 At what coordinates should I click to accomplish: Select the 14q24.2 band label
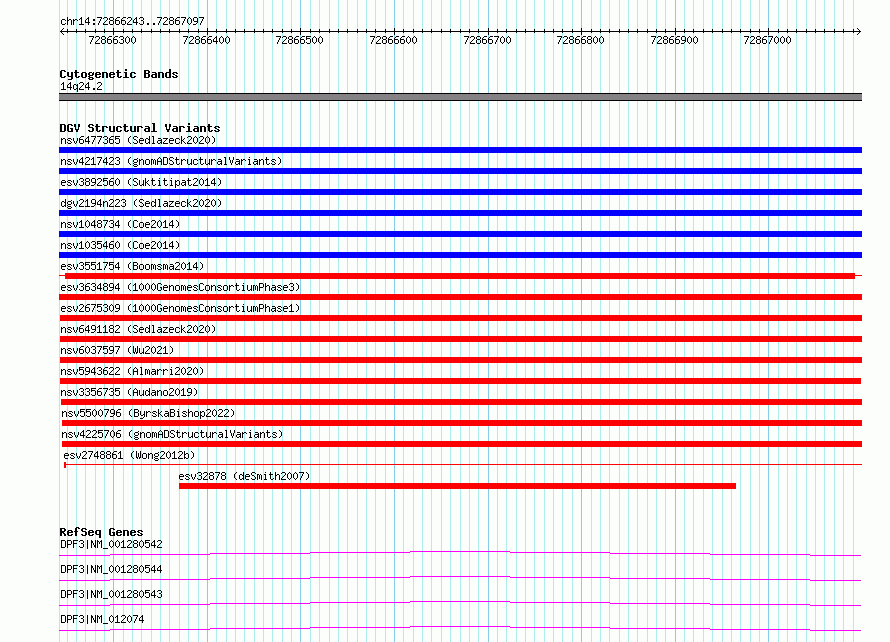coord(81,86)
